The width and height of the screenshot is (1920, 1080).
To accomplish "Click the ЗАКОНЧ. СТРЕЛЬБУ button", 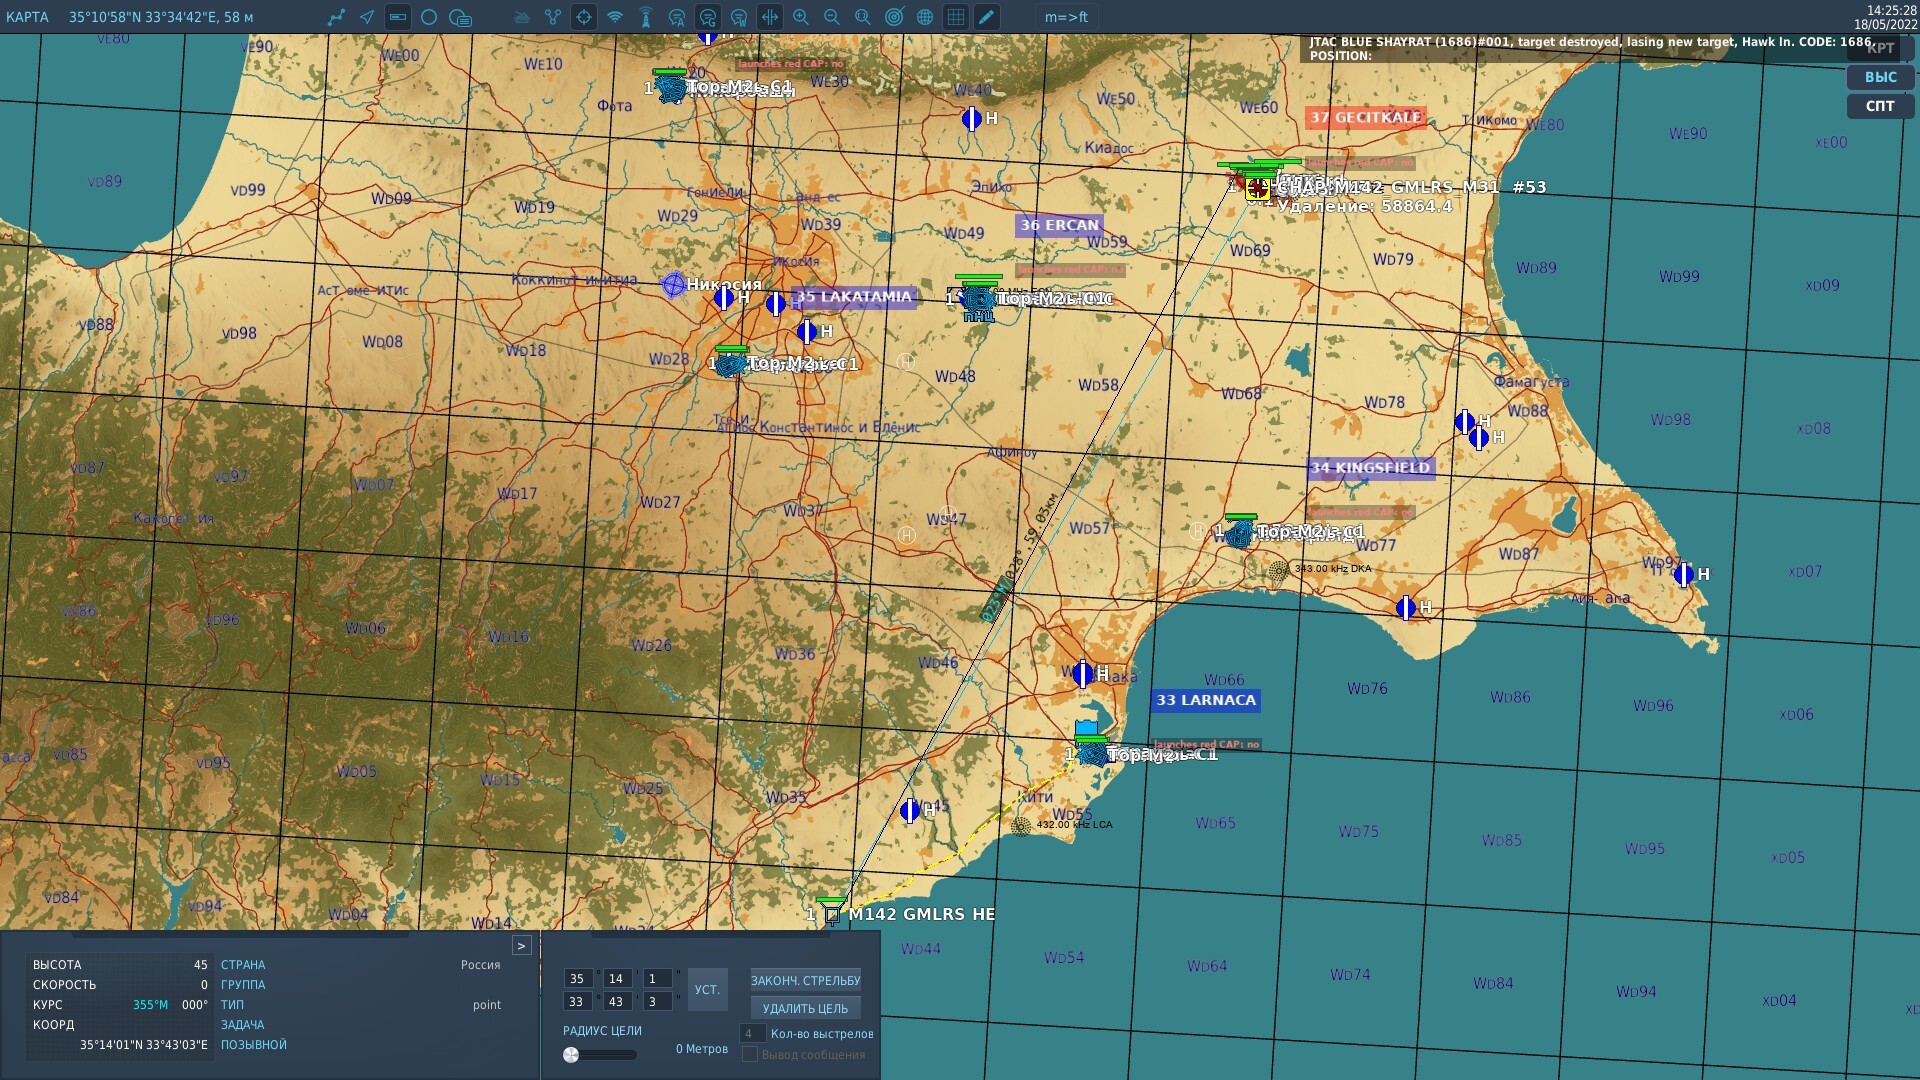I will 805,980.
